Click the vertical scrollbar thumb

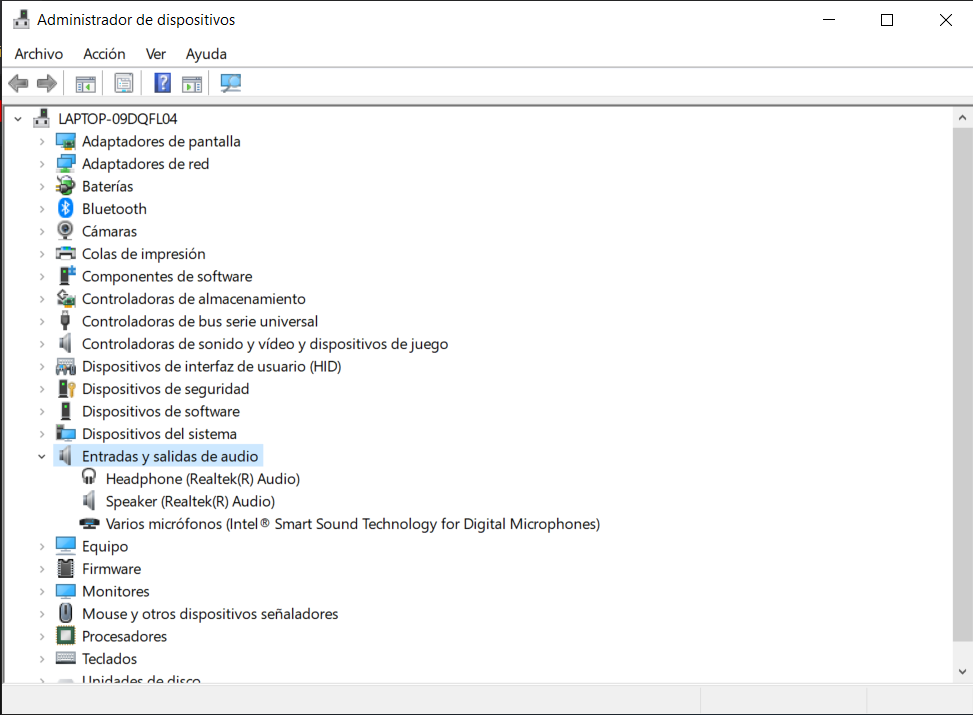pos(962,385)
